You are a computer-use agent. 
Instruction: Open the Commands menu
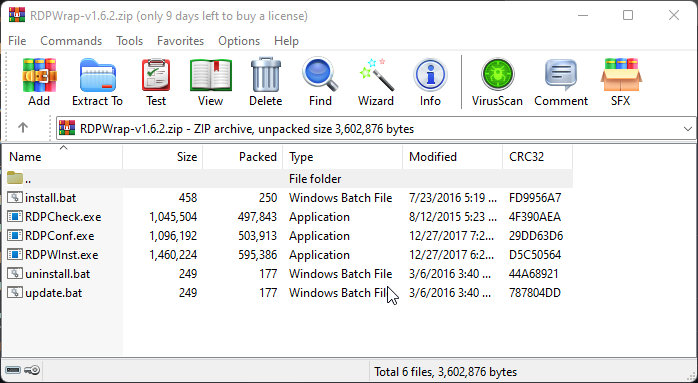point(71,41)
